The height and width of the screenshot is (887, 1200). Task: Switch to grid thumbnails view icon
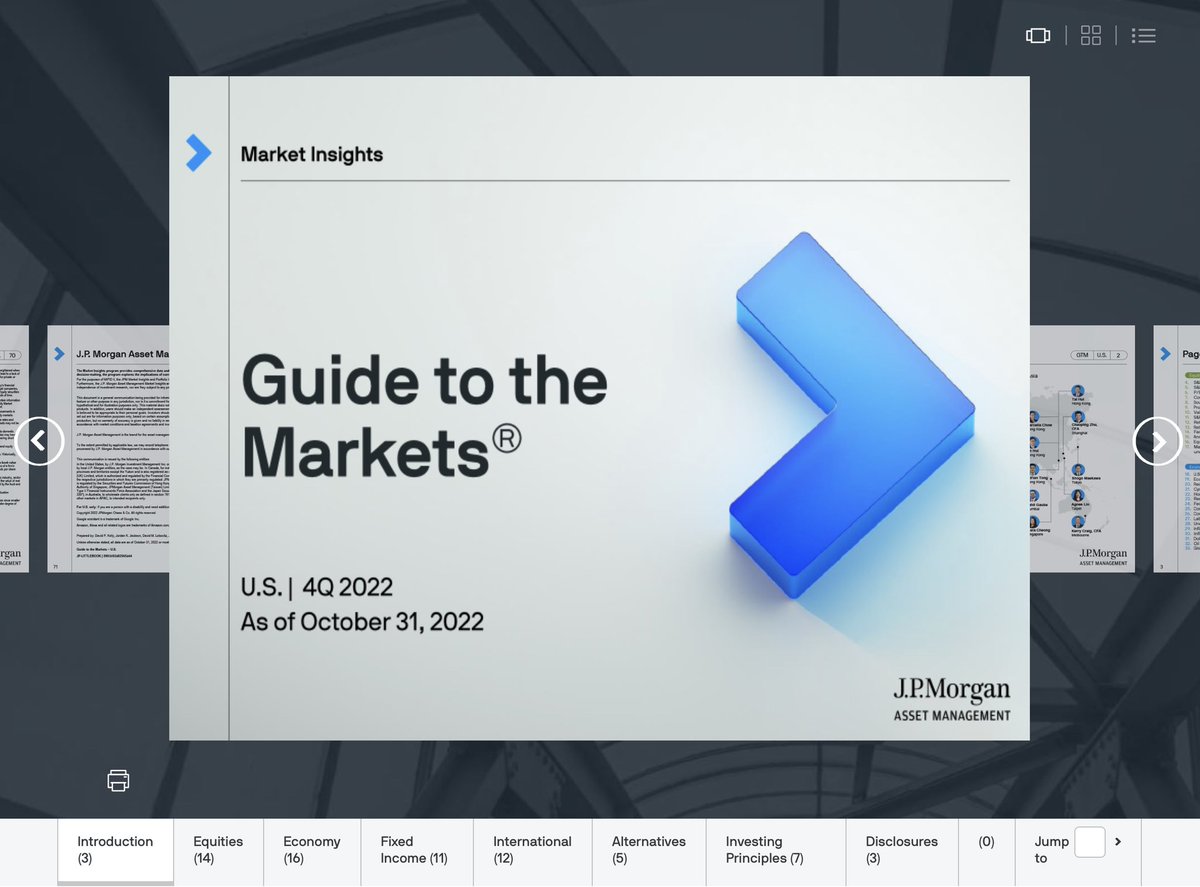point(1091,36)
